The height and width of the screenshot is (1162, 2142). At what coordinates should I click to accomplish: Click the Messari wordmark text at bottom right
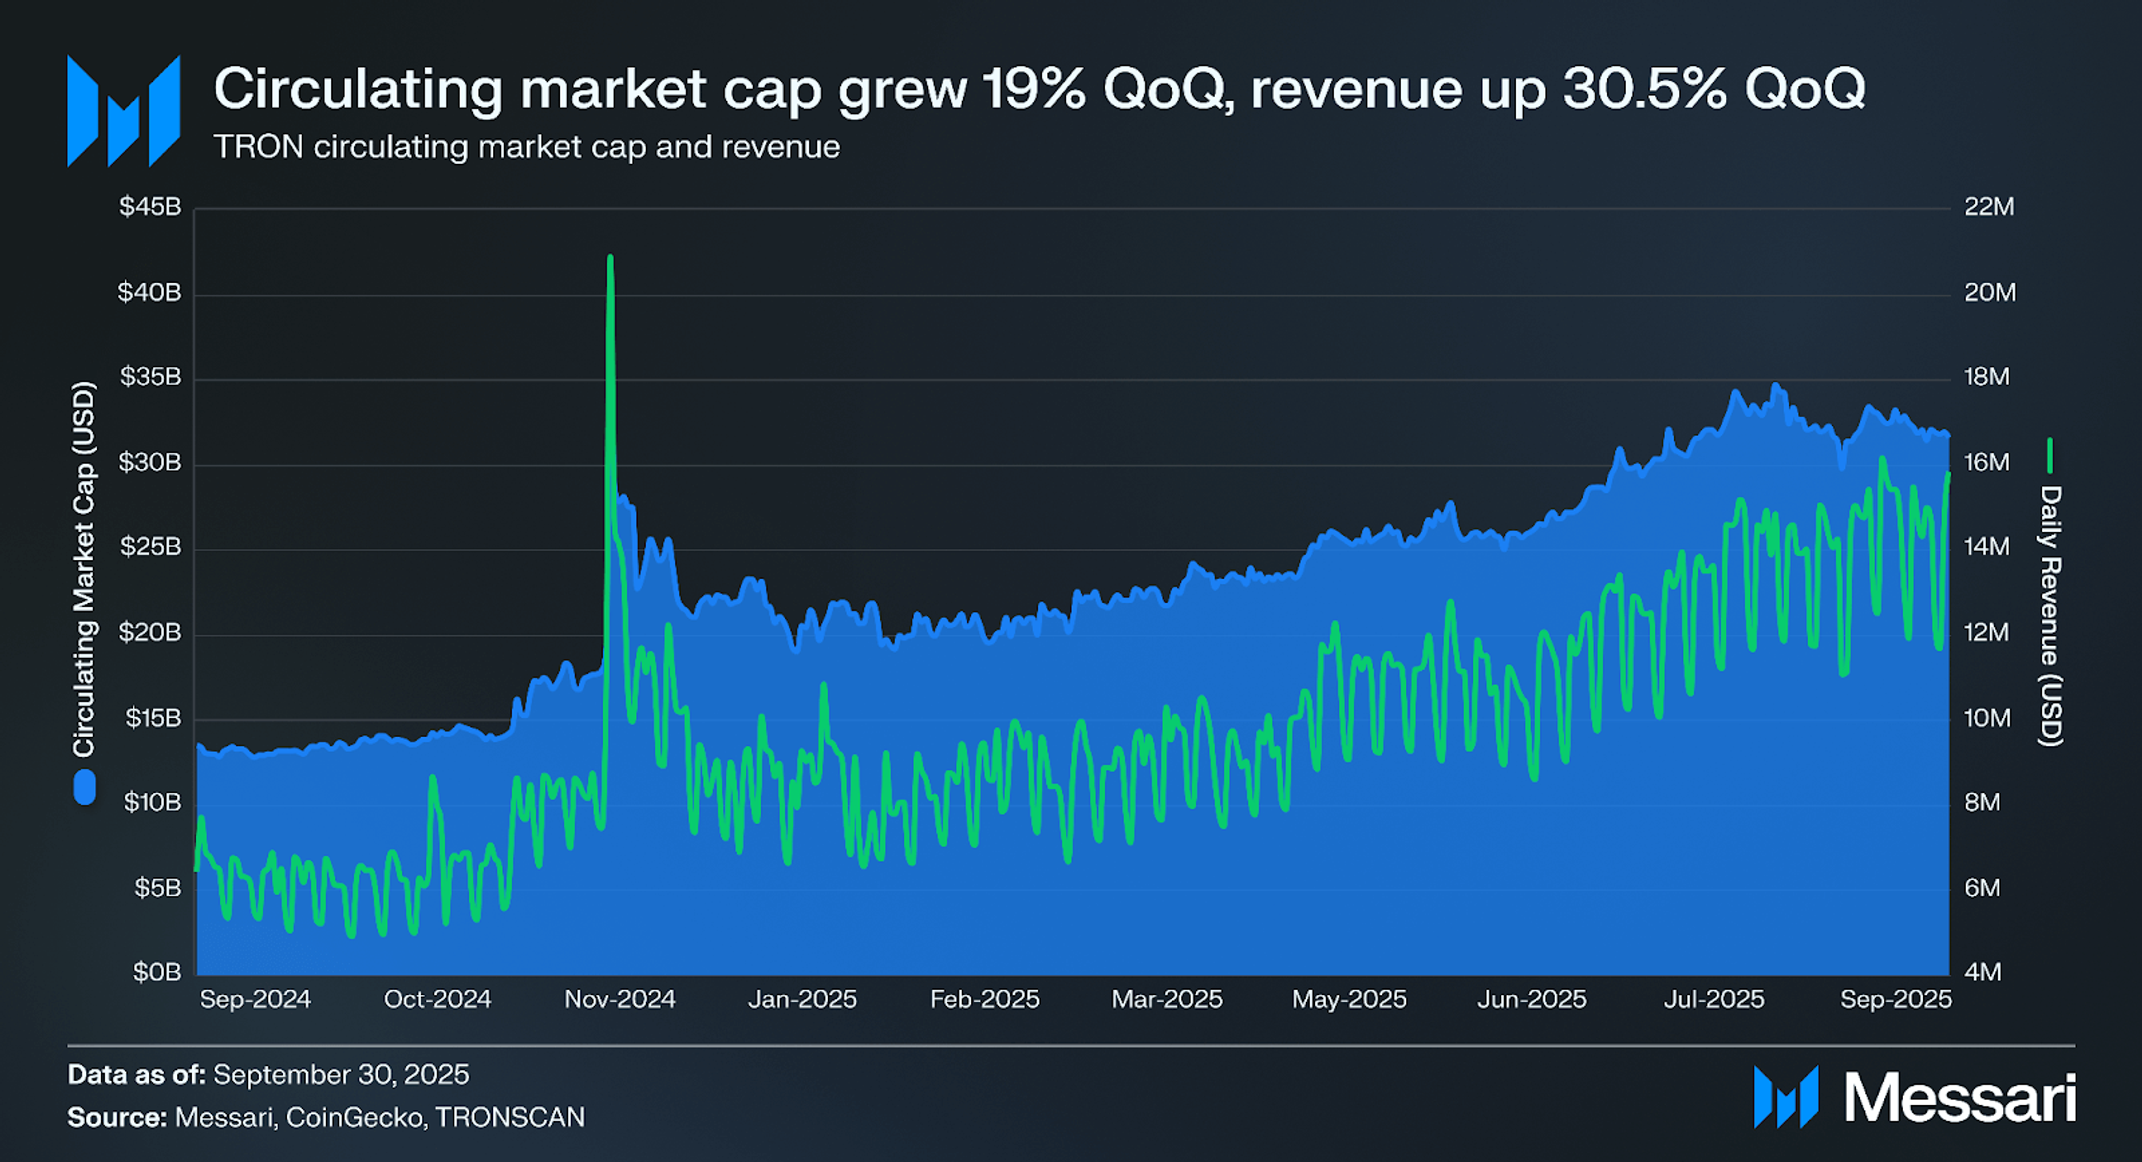1960,1098
